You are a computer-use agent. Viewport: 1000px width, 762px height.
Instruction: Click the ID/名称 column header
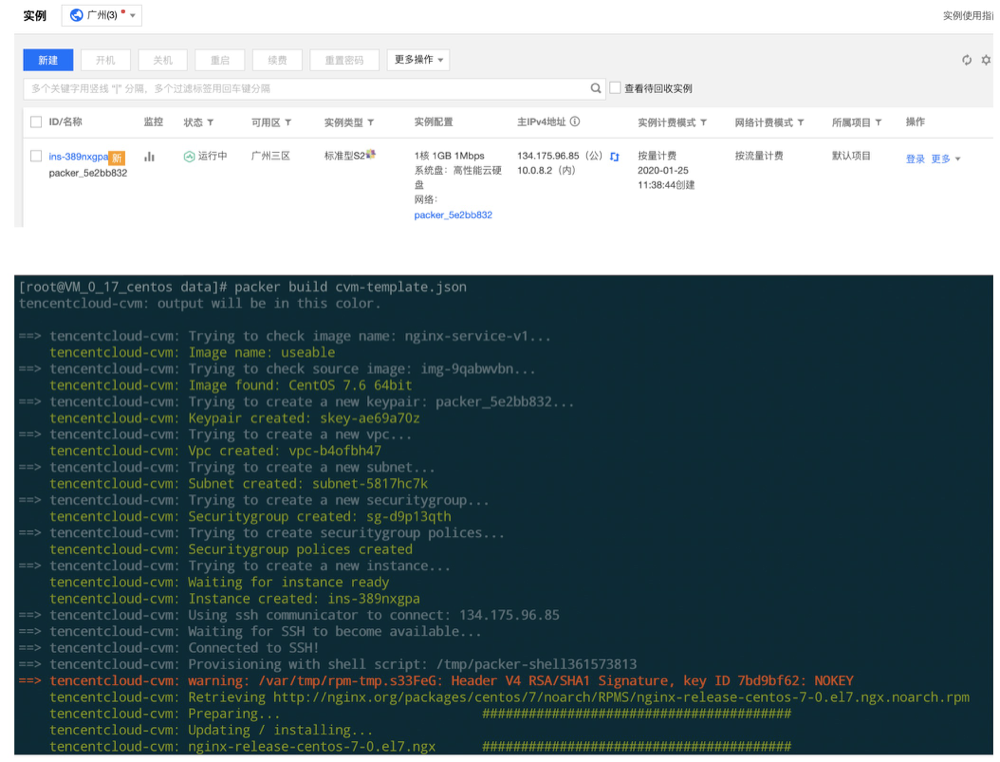[65, 122]
